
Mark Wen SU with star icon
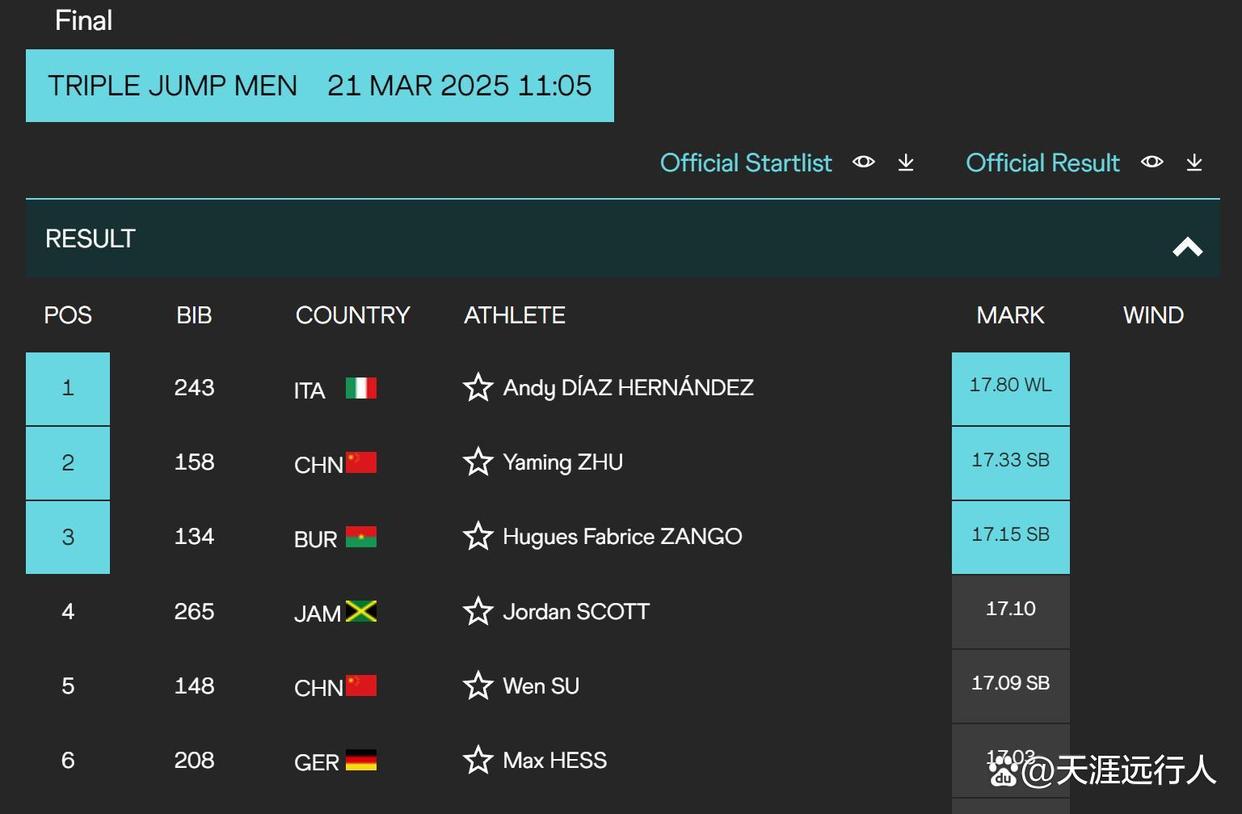[x=478, y=686]
